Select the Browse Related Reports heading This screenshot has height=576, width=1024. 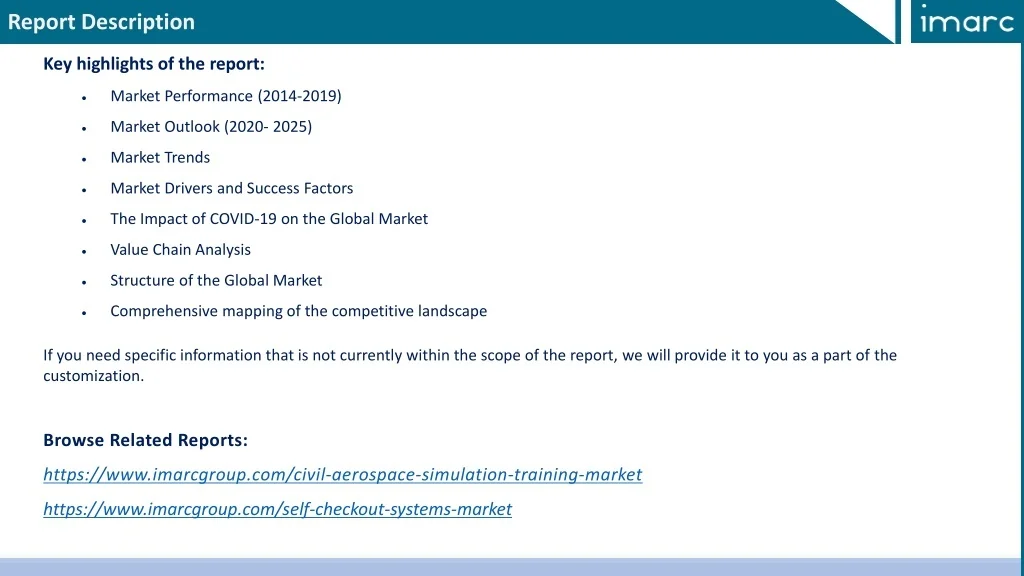tap(145, 440)
